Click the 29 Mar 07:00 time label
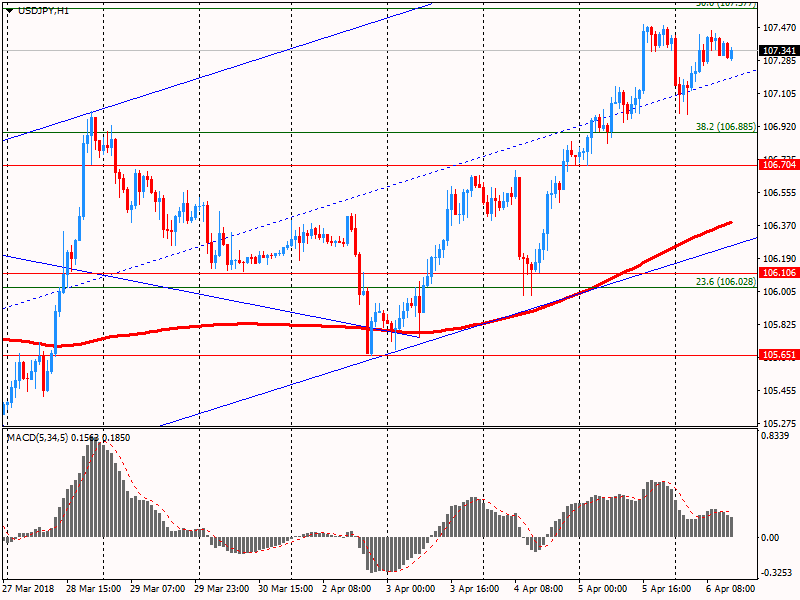 pos(158,589)
